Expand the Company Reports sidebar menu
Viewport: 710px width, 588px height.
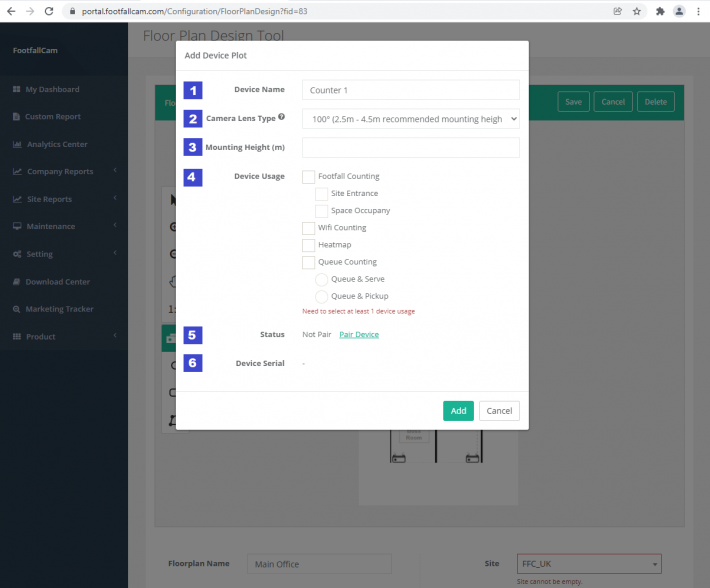pyautogui.click(x=64, y=172)
